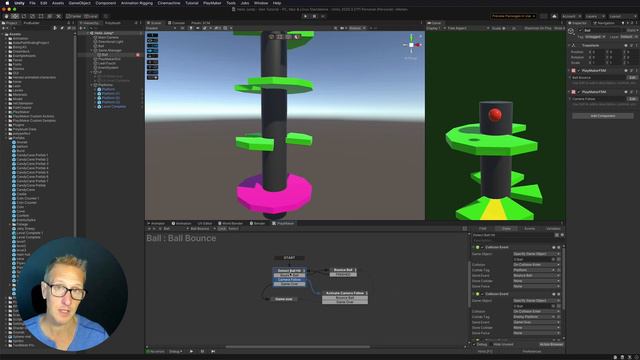Screen dimensions: 640x360
Task: Open the cloud services icon
Action: coord(554,16)
